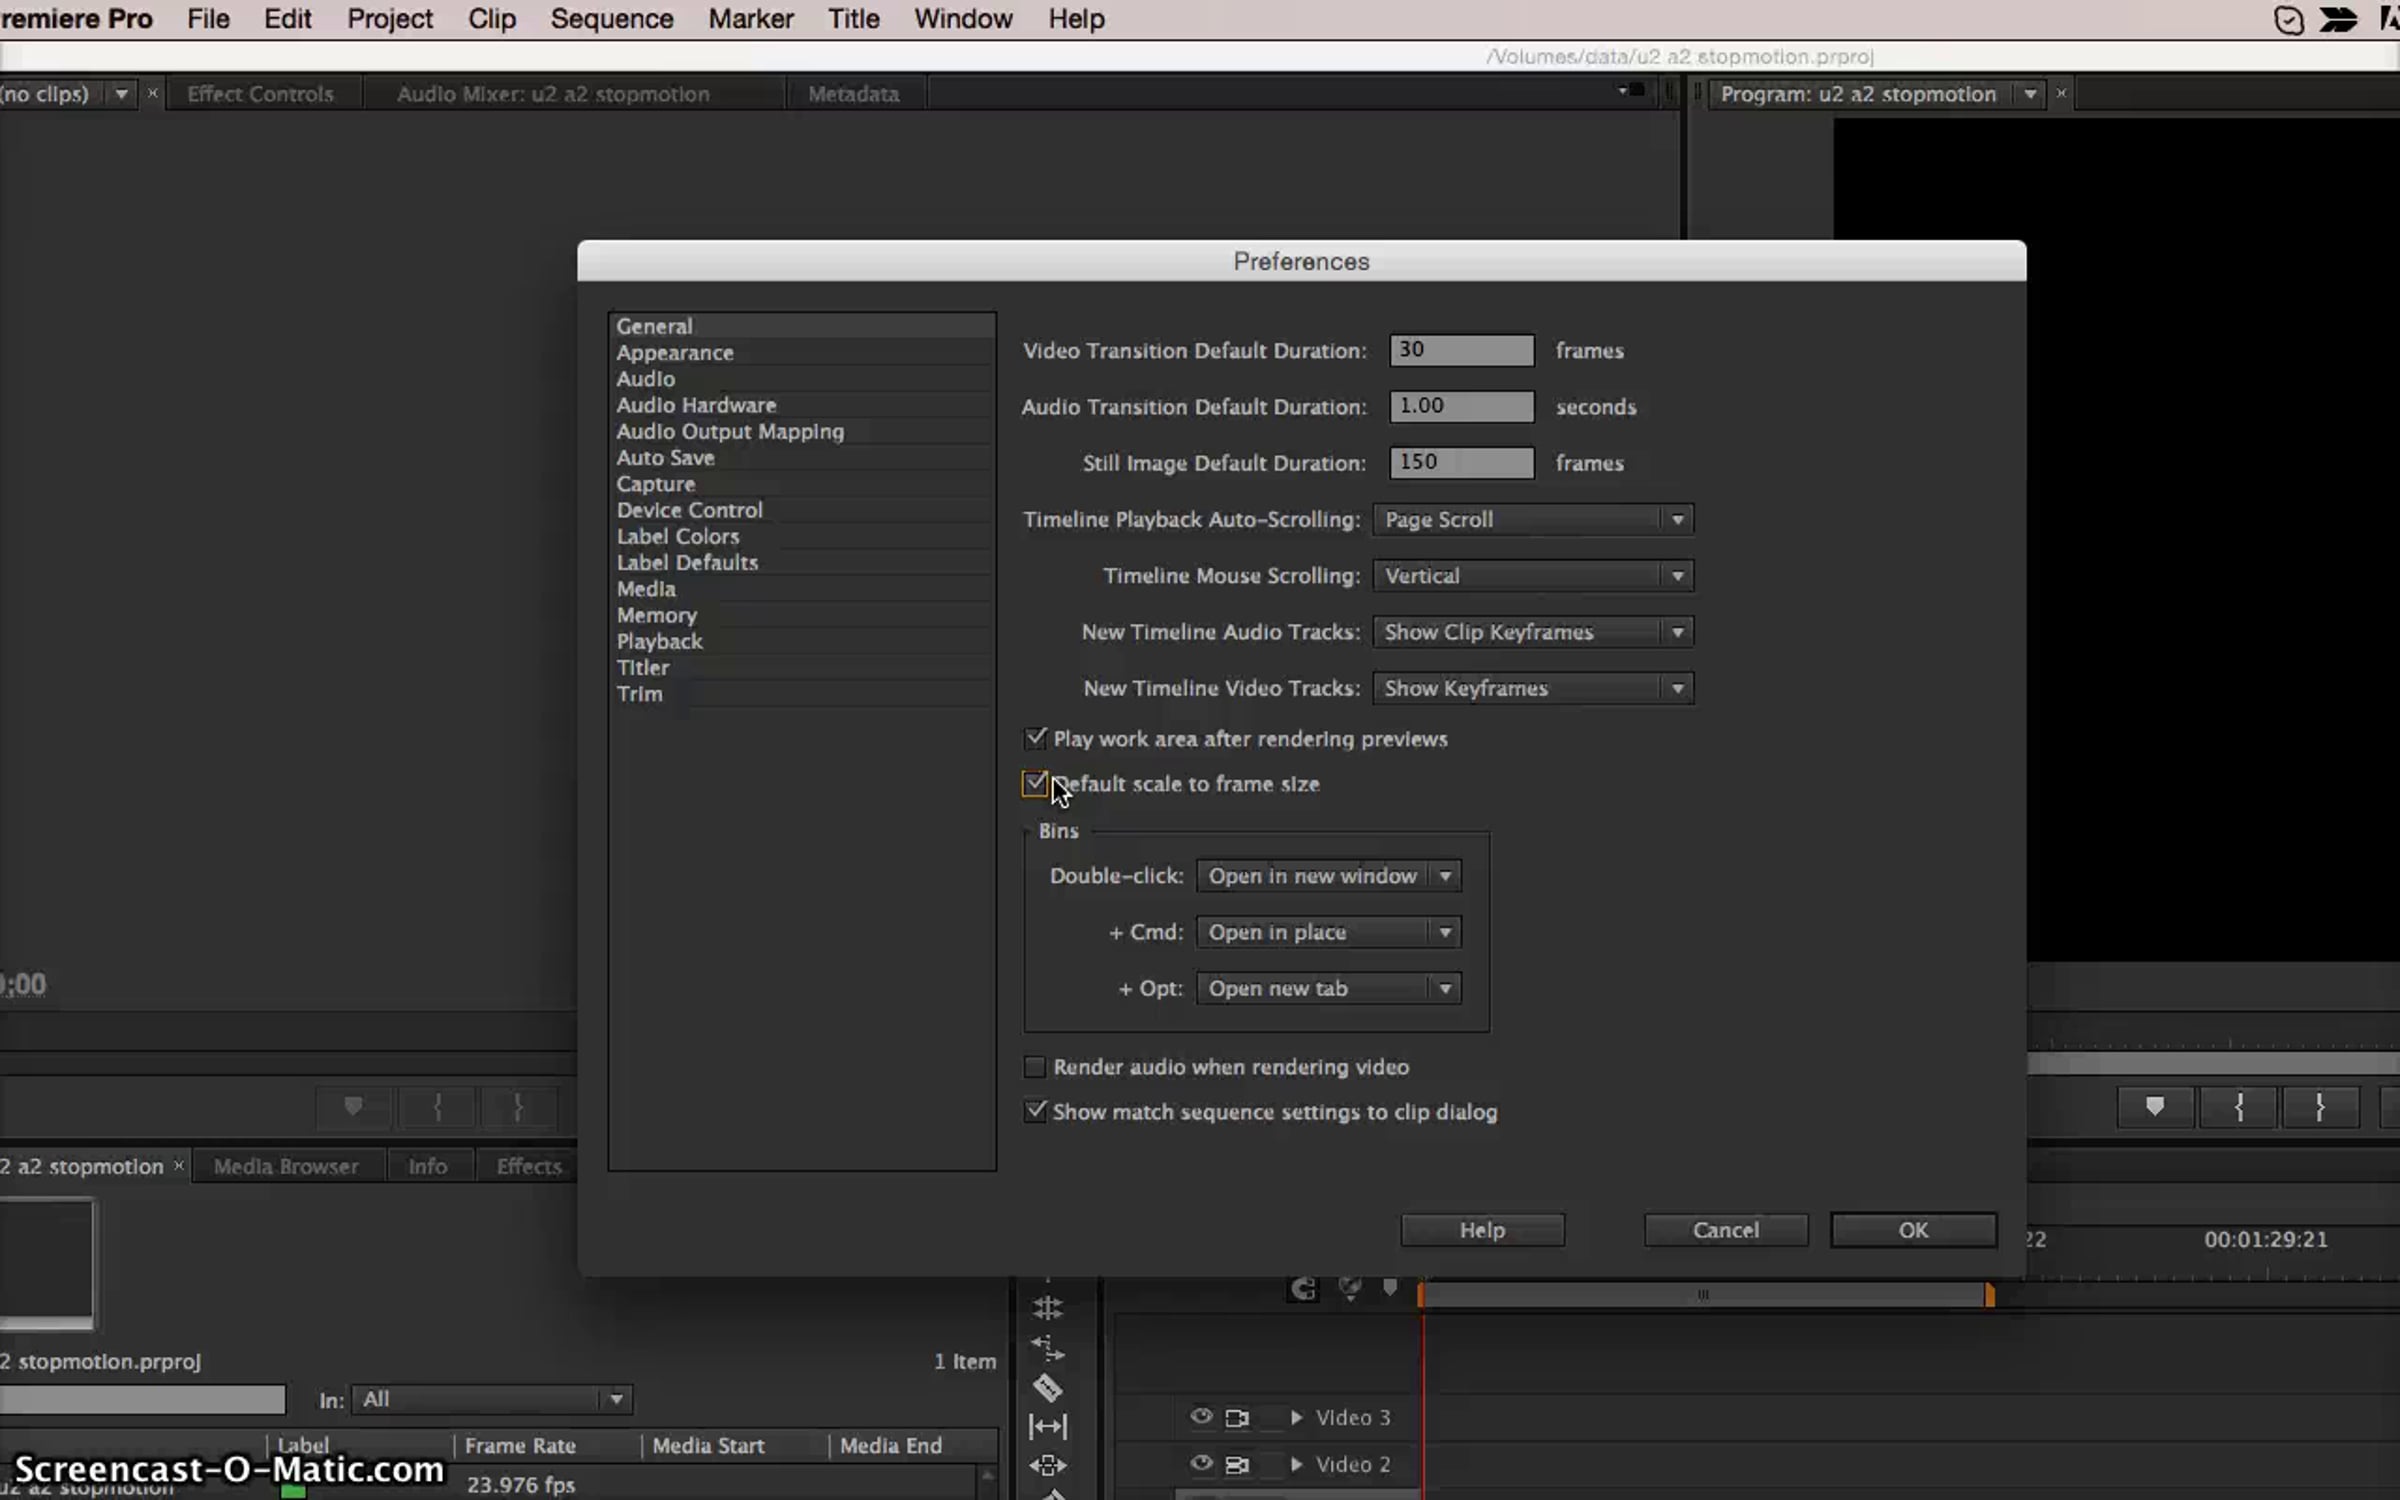Viewport: 2400px width, 1500px height.
Task: Select the Rate Stretch tool
Action: [x=1047, y=1349]
